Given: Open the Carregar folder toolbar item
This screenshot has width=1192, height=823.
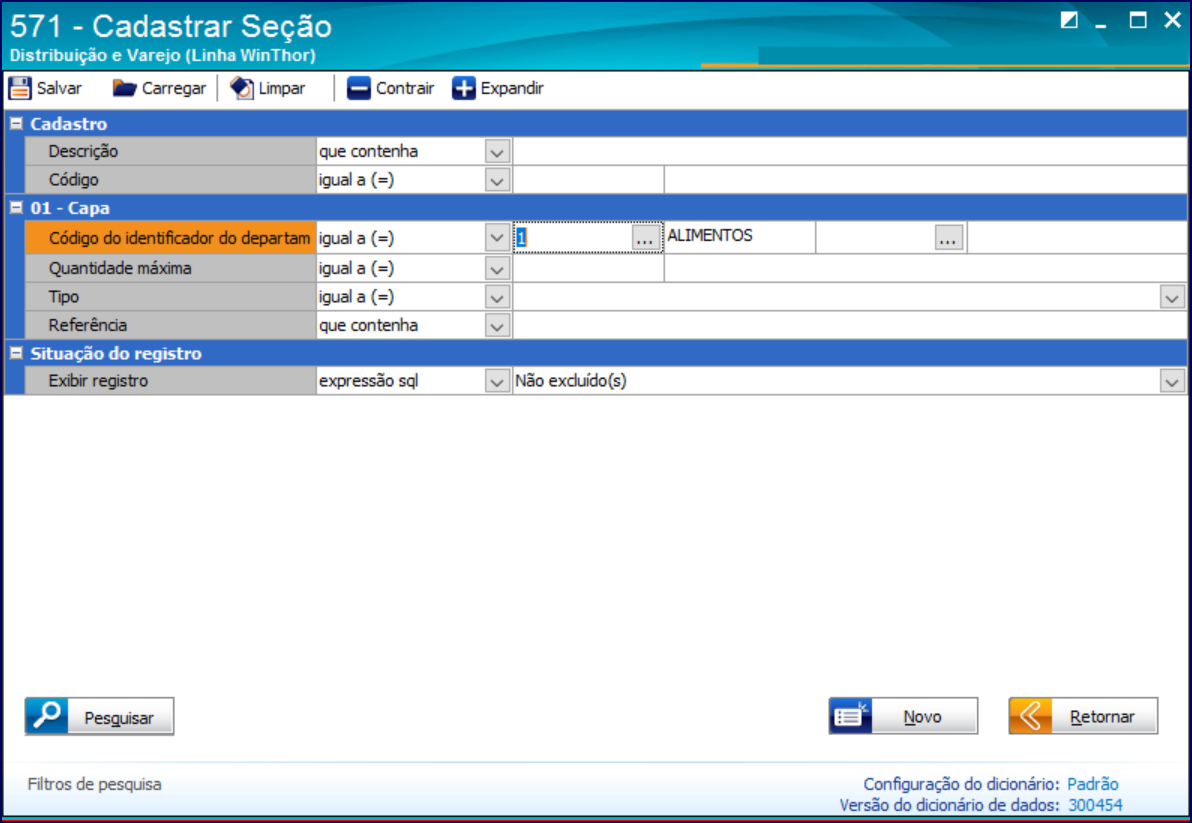Looking at the screenshot, I should (159, 88).
